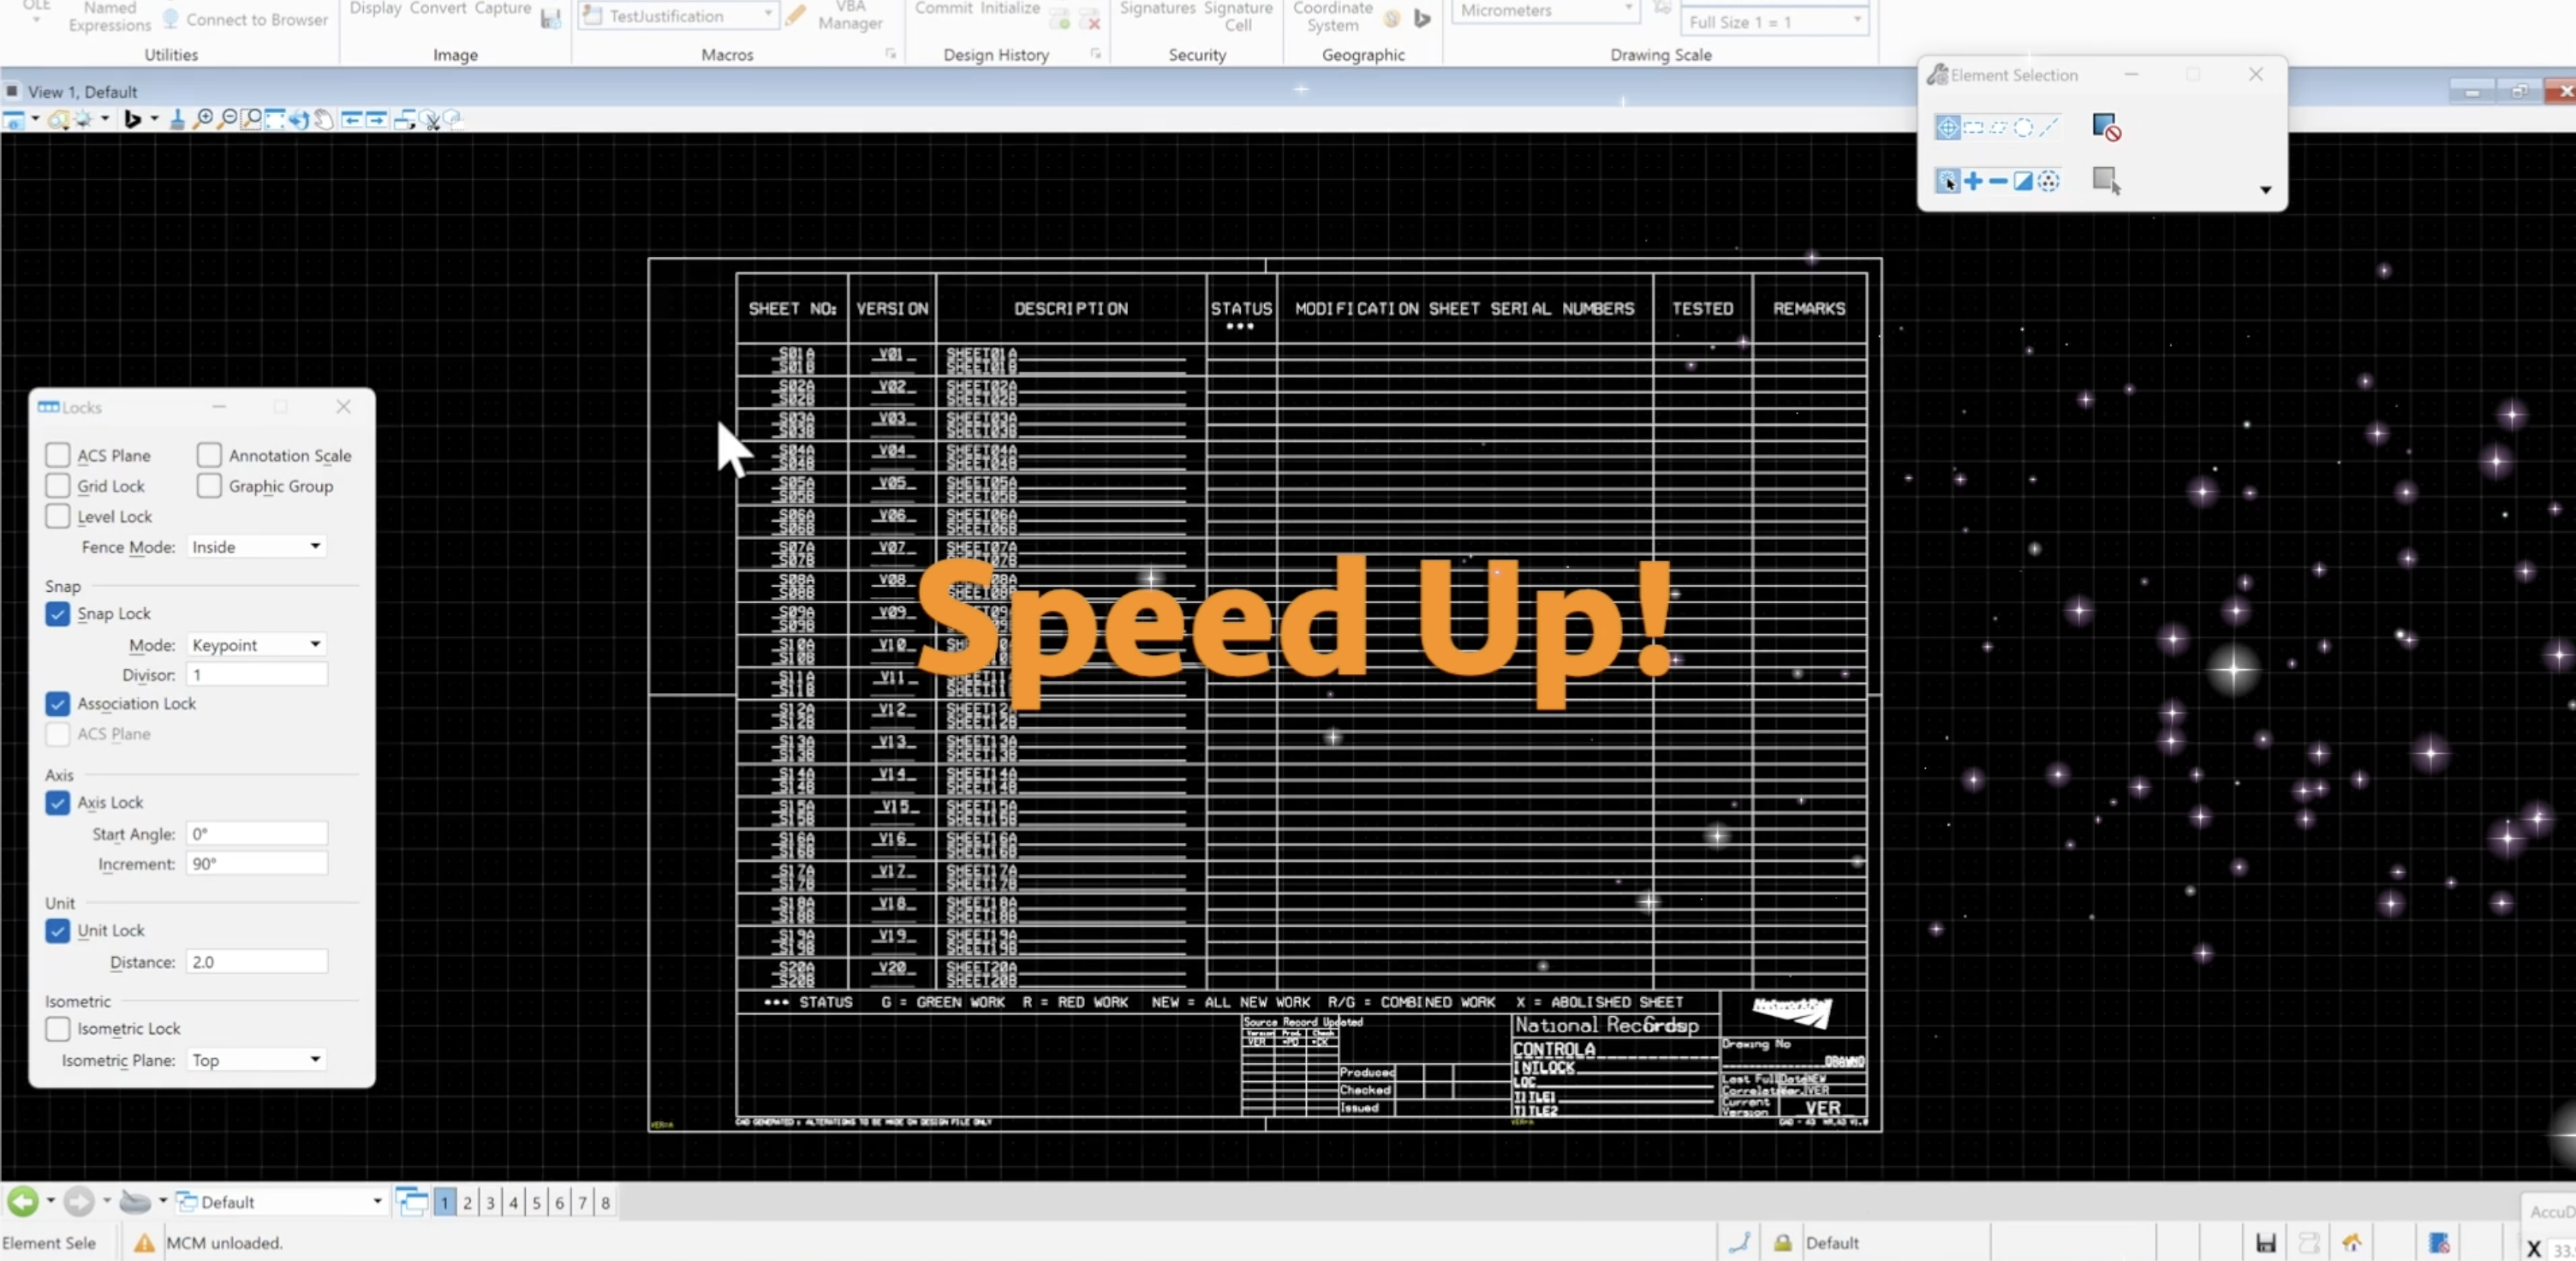This screenshot has width=2576, height=1261.
Task: Click the Back navigation arrow in the status bar
Action: pos(24,1201)
